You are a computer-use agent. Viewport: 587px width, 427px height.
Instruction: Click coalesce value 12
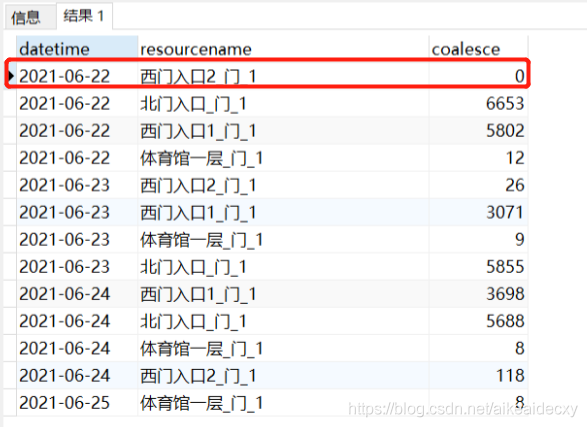(x=515, y=158)
